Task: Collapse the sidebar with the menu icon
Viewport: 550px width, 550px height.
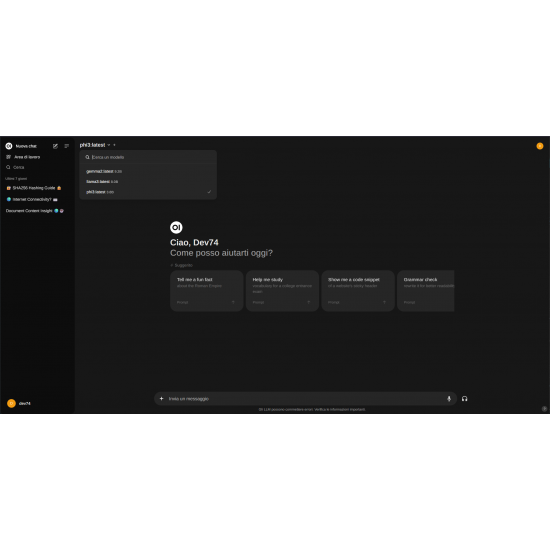Action: 67,146
